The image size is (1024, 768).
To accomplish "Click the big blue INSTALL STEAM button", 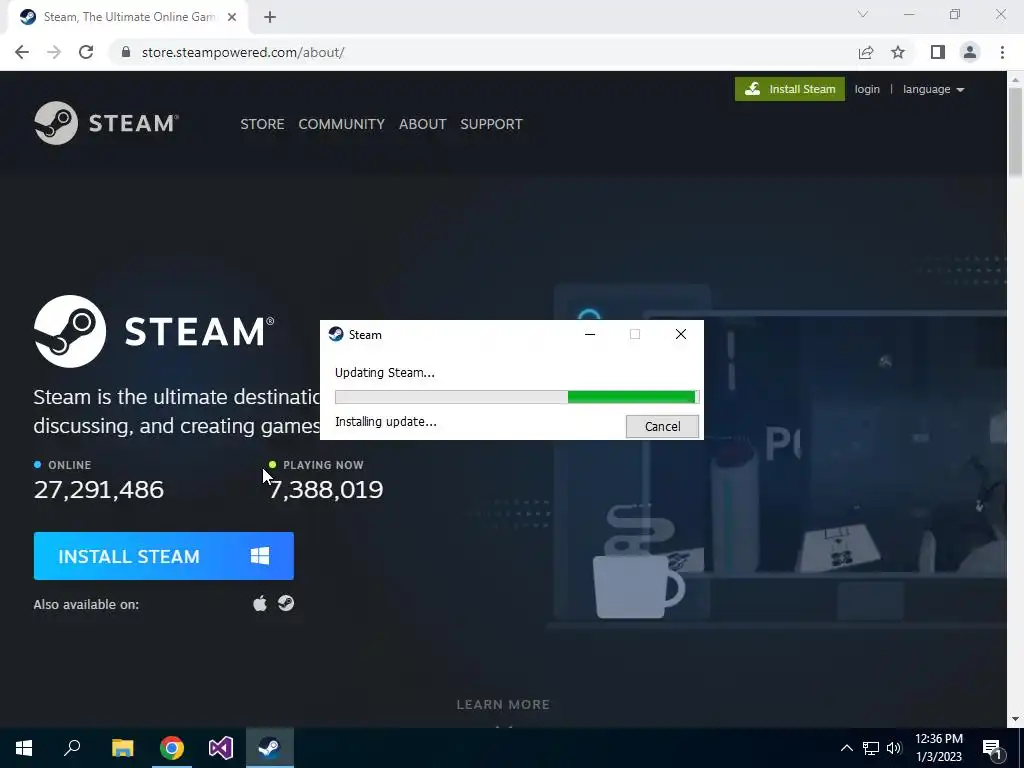I will tap(164, 556).
